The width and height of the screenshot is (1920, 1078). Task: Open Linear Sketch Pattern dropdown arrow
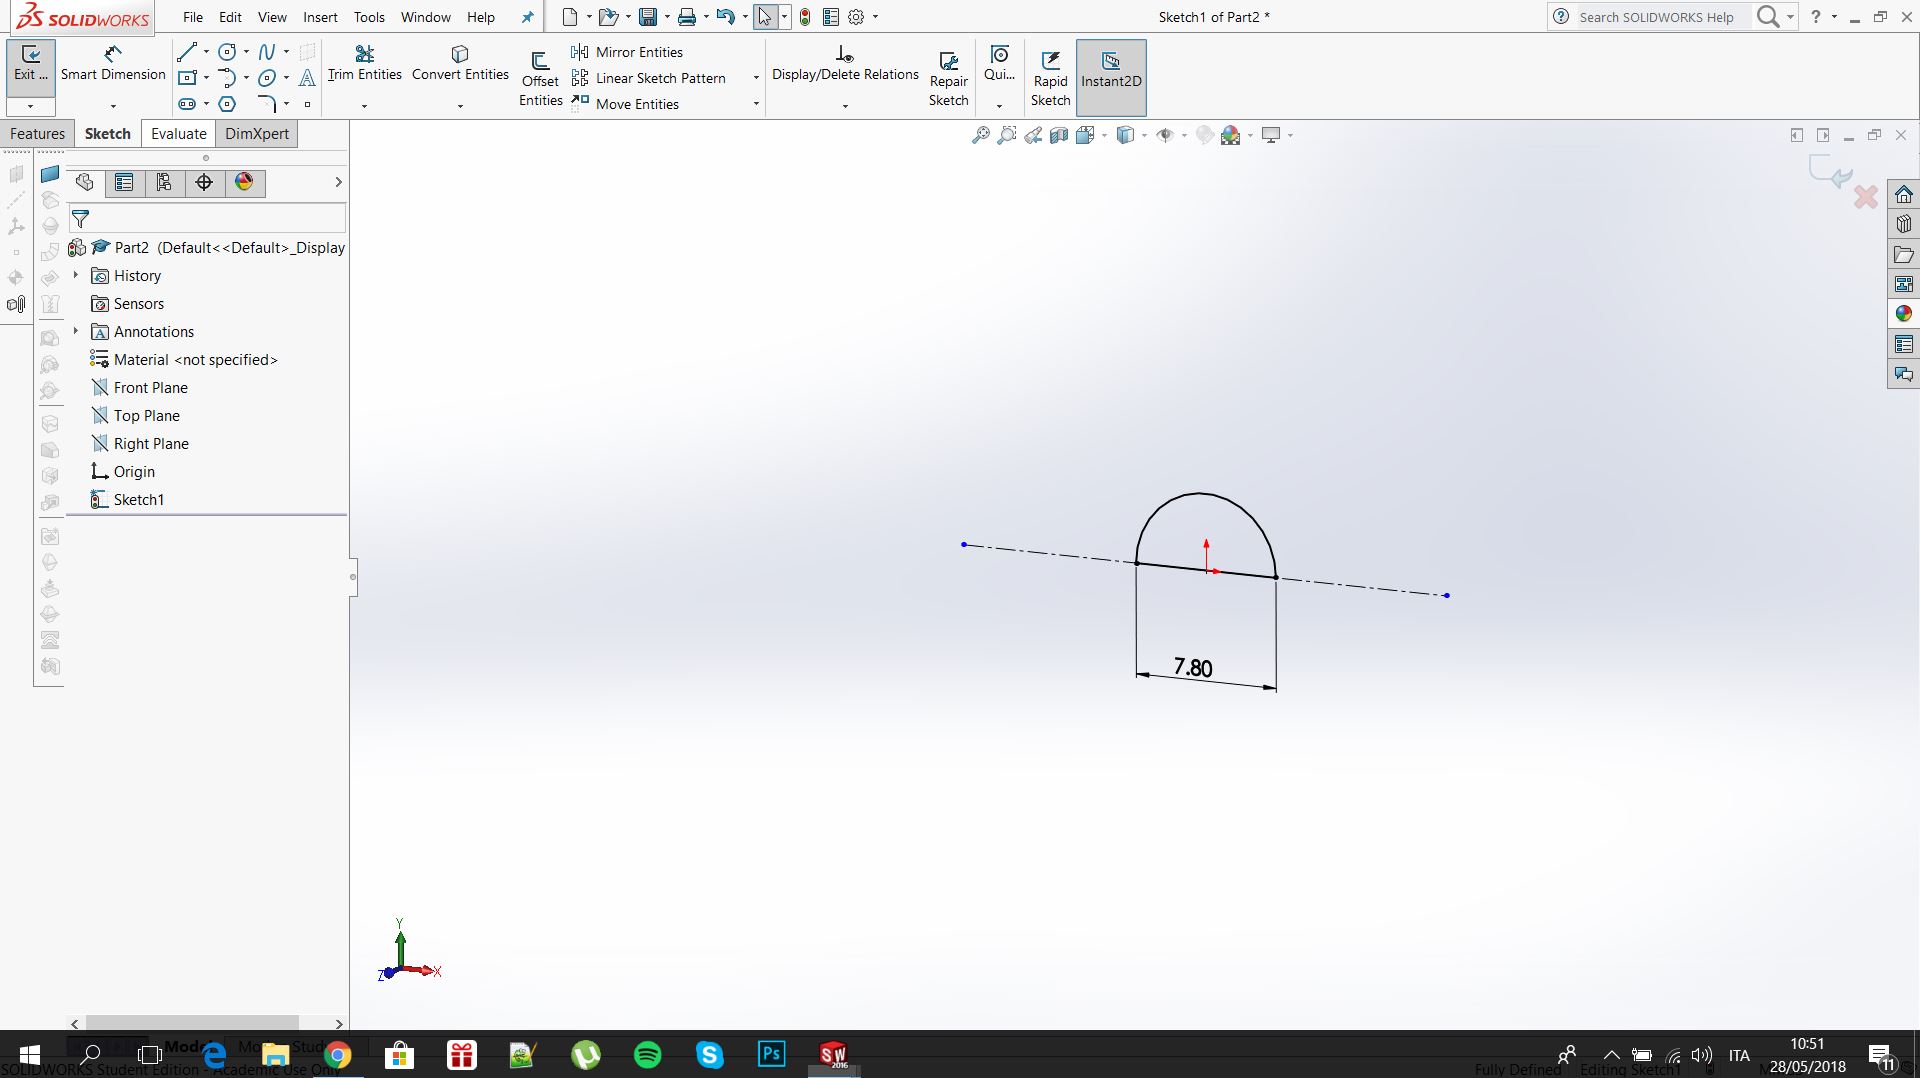pos(756,78)
